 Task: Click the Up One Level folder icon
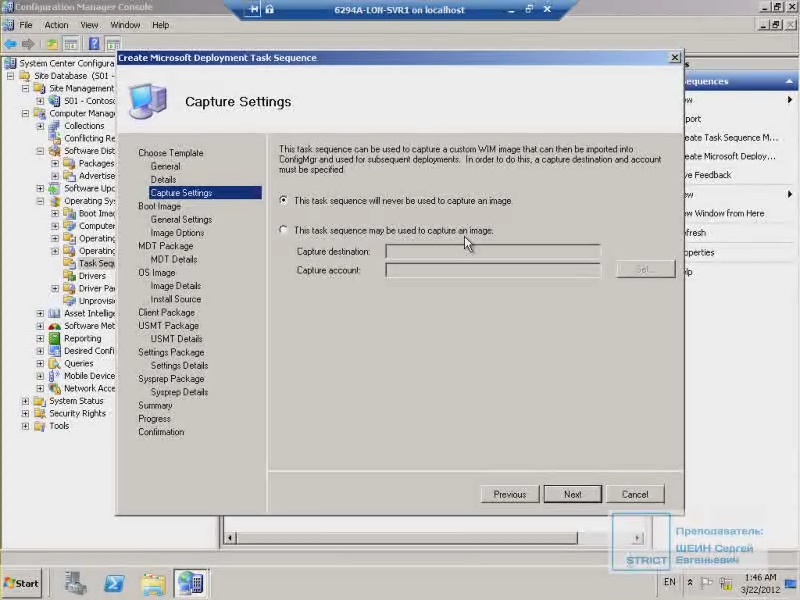[x=51, y=44]
